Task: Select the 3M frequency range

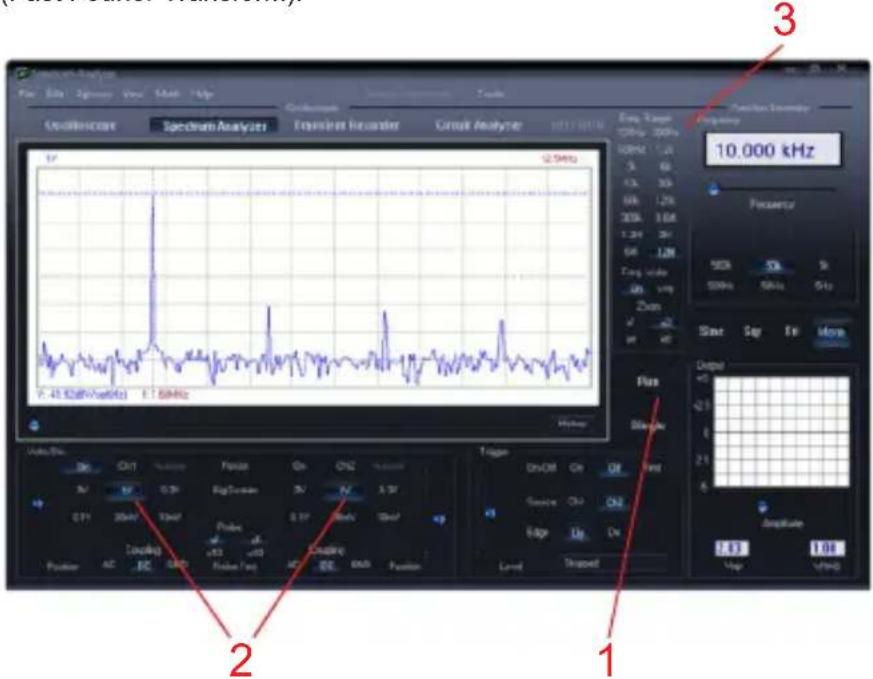Action: 665,235
